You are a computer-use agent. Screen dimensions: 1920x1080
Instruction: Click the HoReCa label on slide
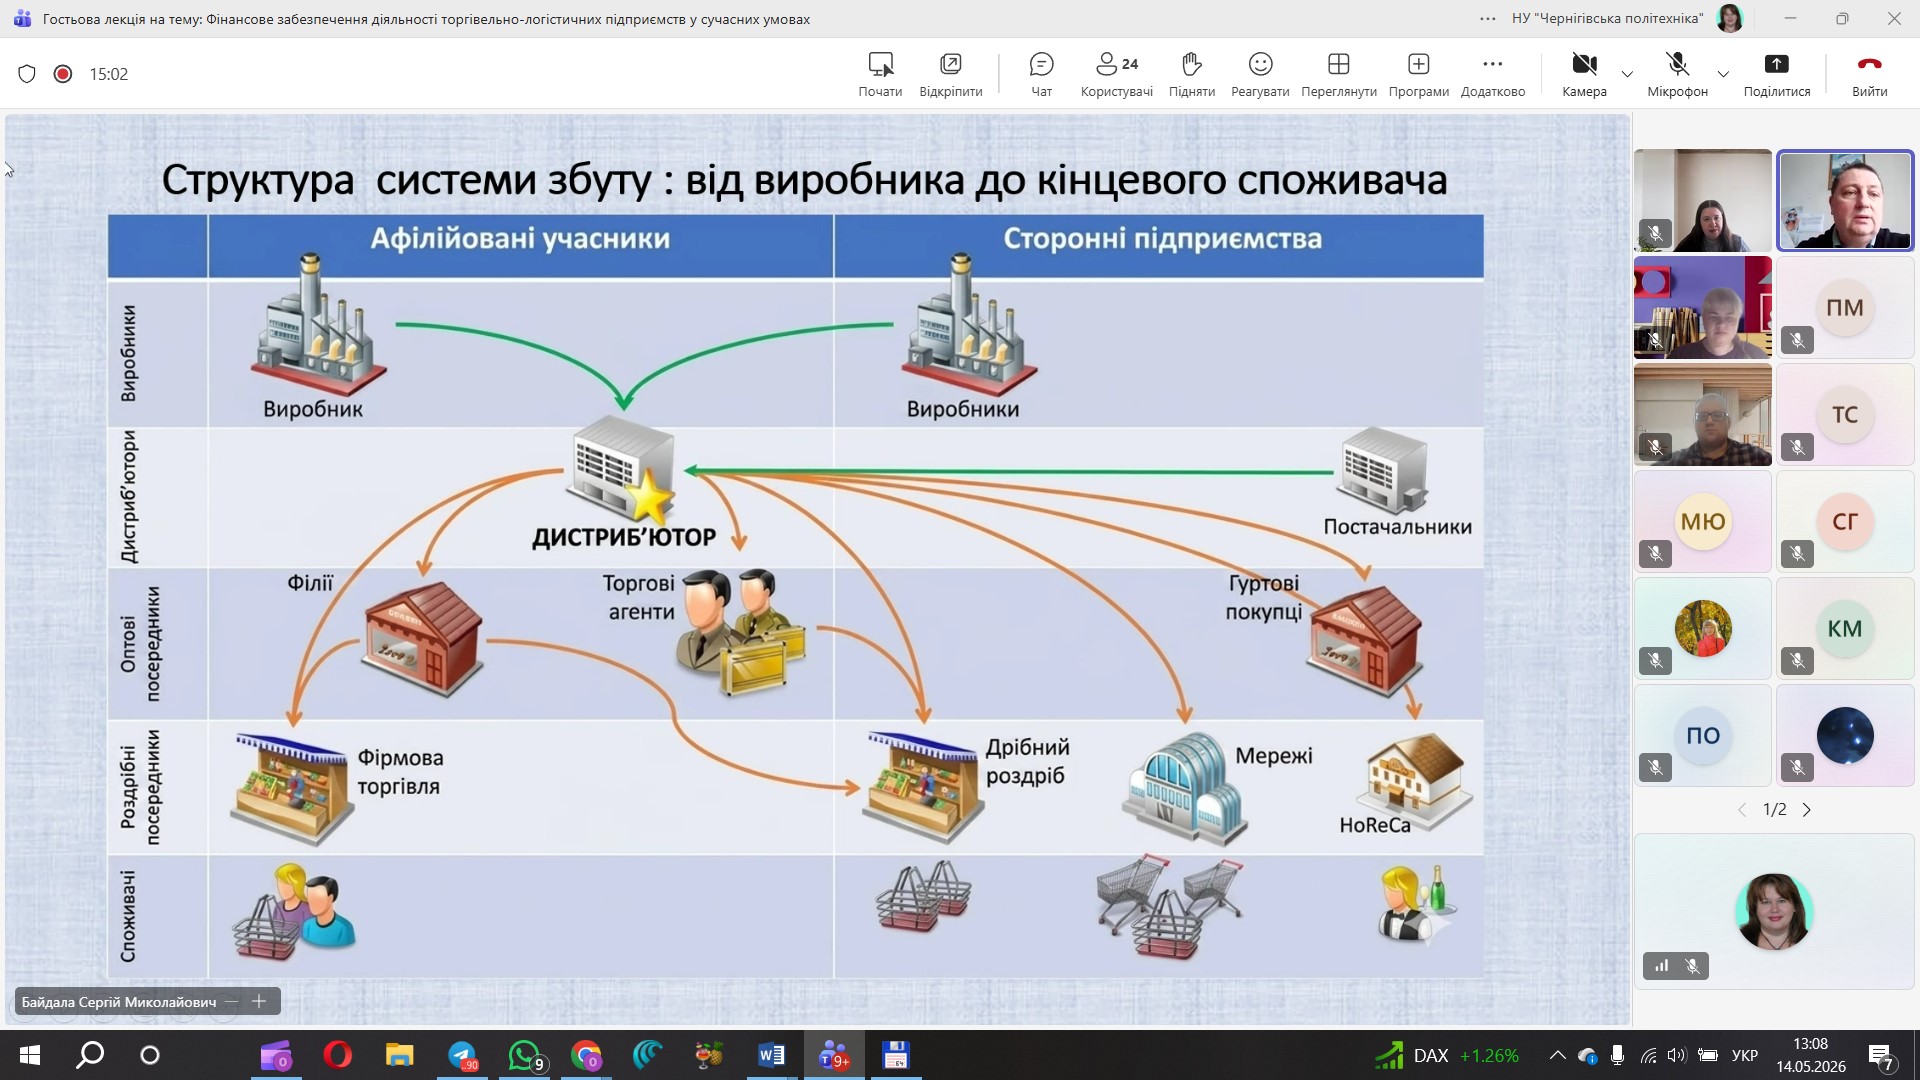coord(1375,825)
